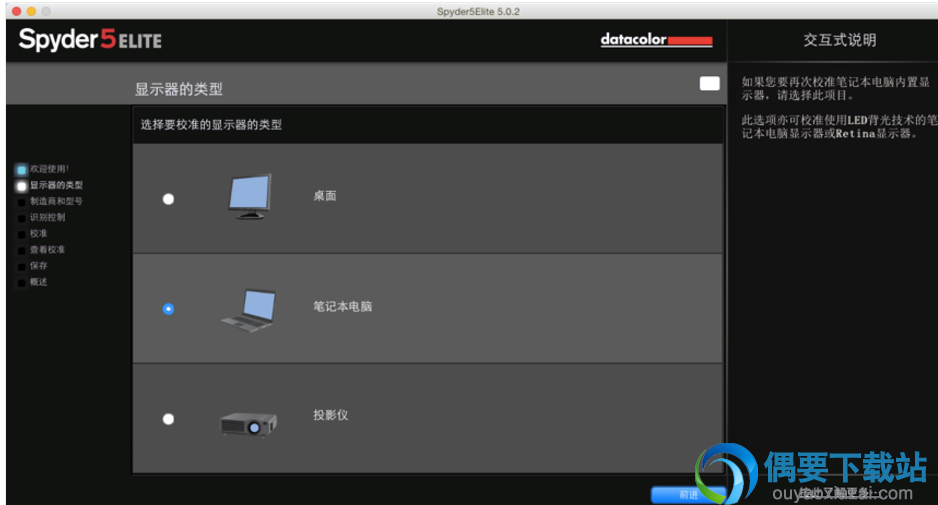Click the Spyder5Elite 5.0.2 window title
The width and height of the screenshot is (938, 505).
478,11
